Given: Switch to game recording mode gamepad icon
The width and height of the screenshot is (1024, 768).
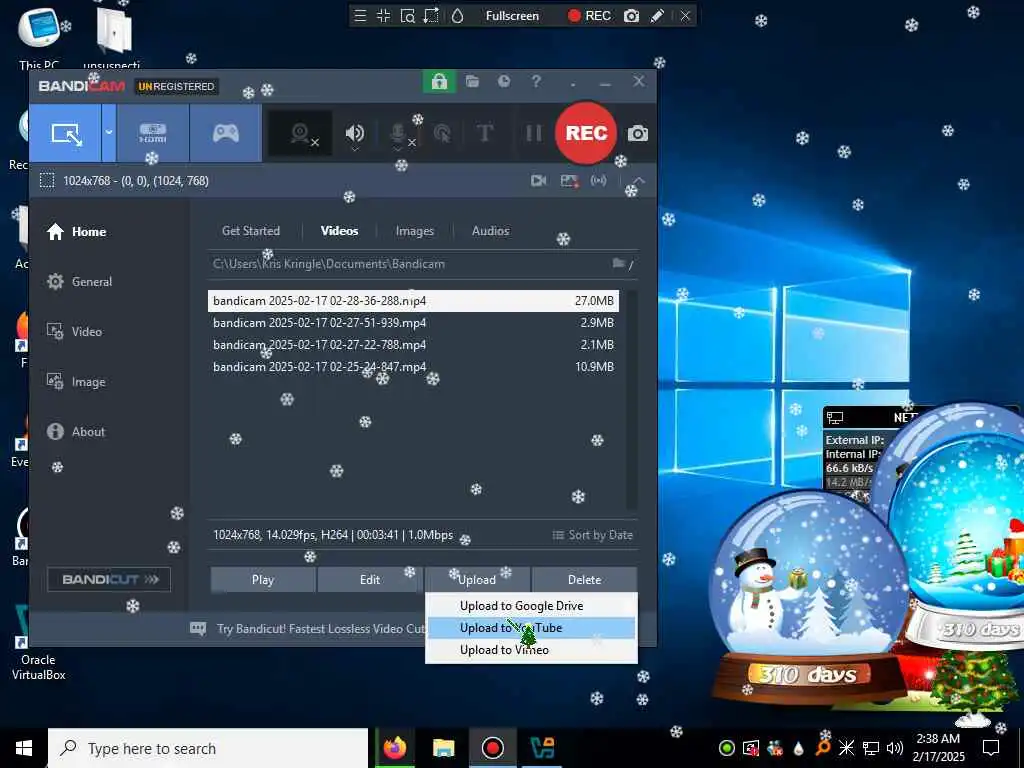Looking at the screenshot, I should pos(226,133).
